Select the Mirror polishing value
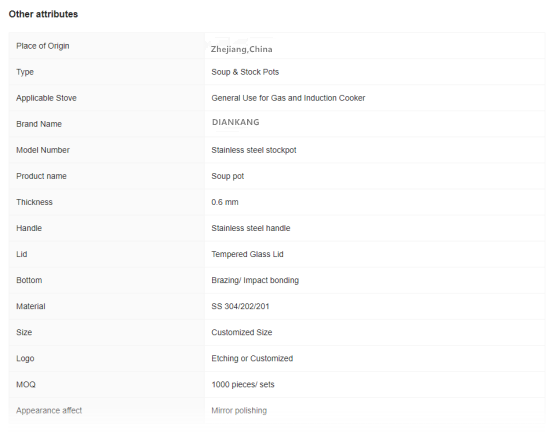The image size is (554, 445). [239, 410]
